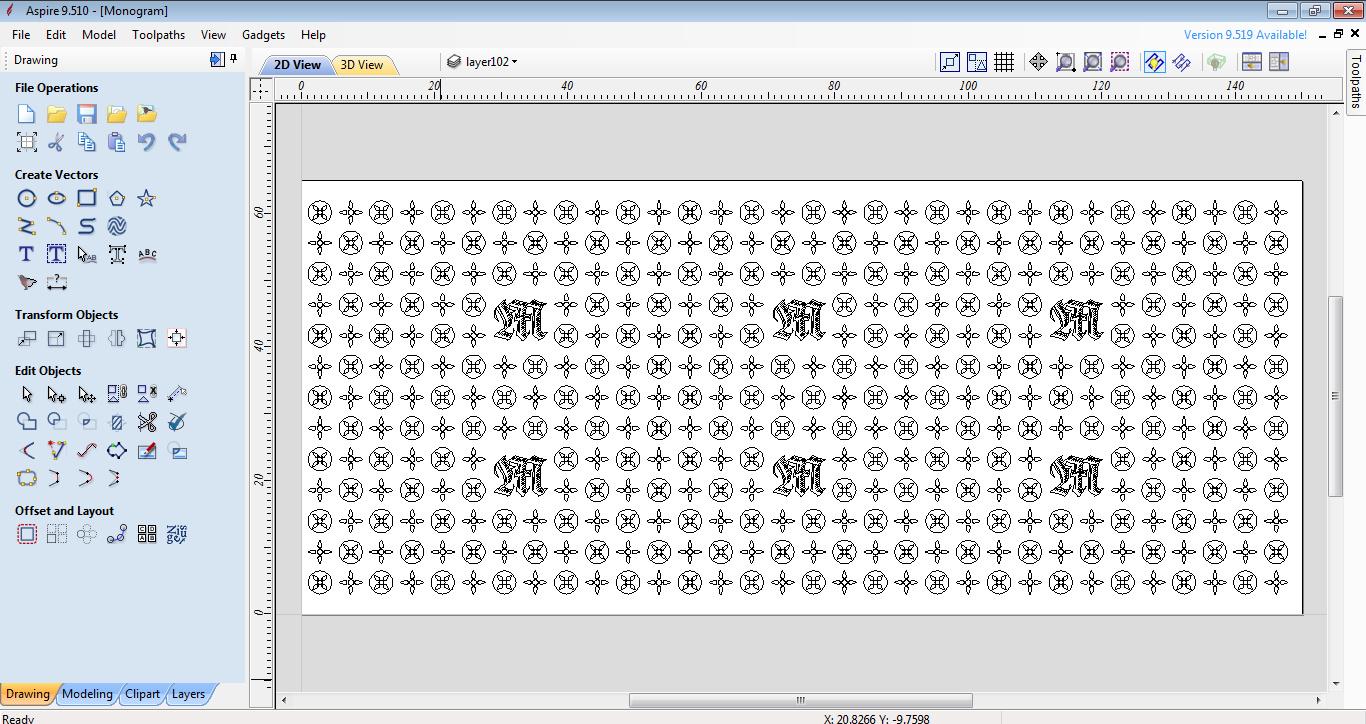Select the Draw Rectangle tool

click(87, 198)
